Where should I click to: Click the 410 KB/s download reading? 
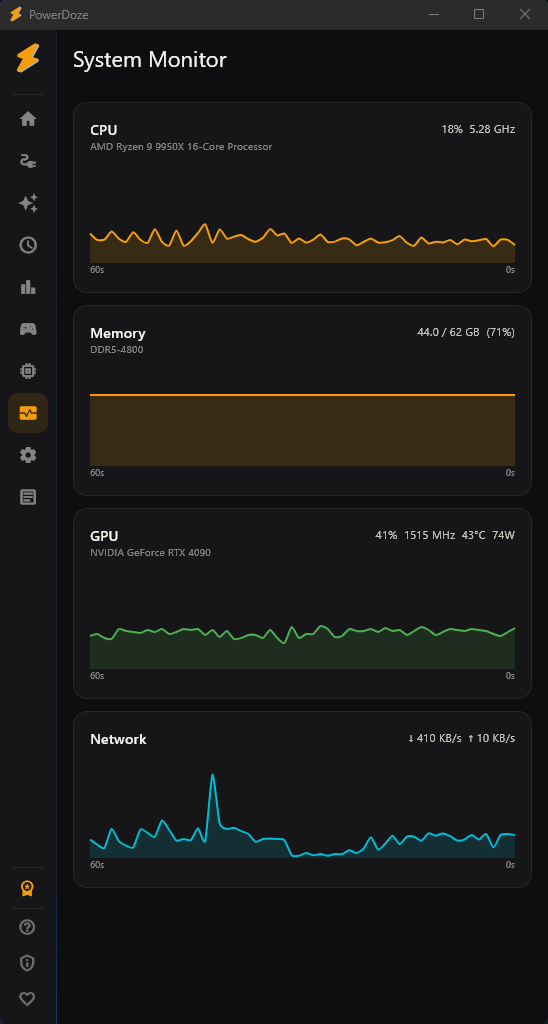click(x=434, y=739)
